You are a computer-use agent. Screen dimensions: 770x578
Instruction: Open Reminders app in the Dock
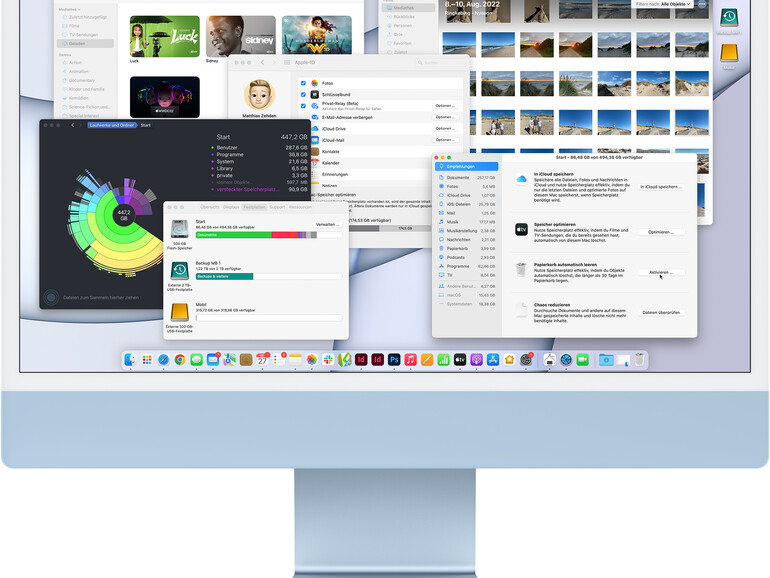pos(279,360)
